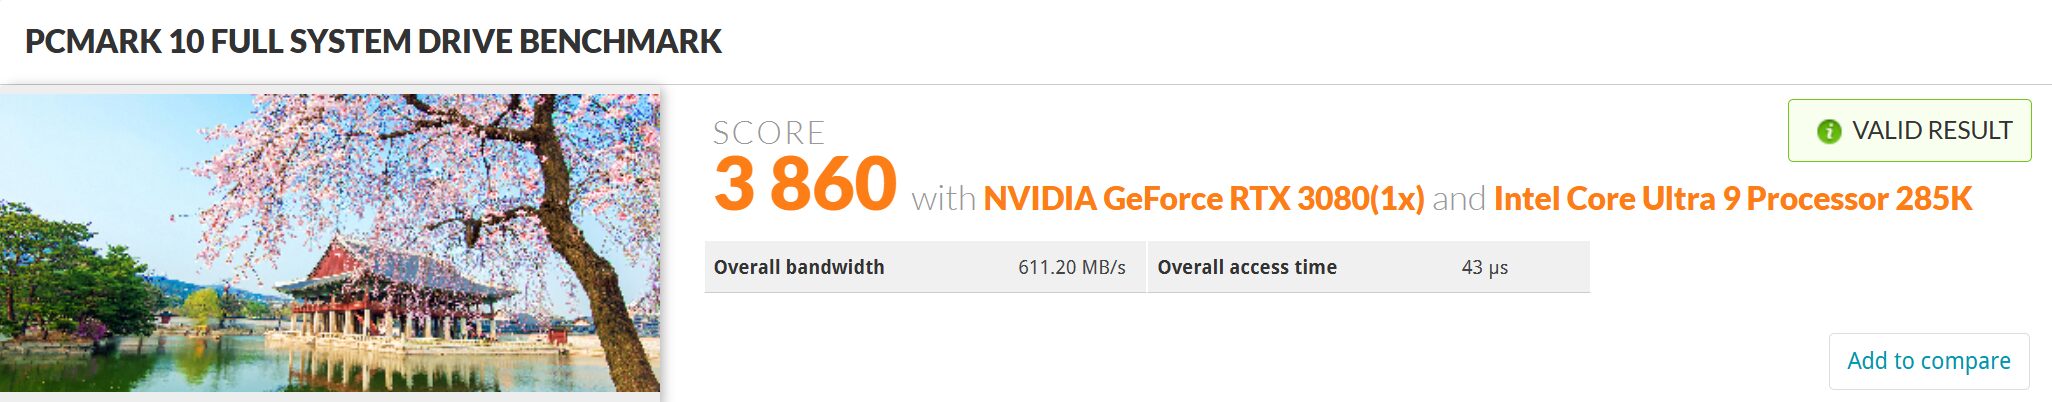Select the 611.20 MB/s bandwidth value
The height and width of the screenshot is (402, 2052).
point(1071,267)
